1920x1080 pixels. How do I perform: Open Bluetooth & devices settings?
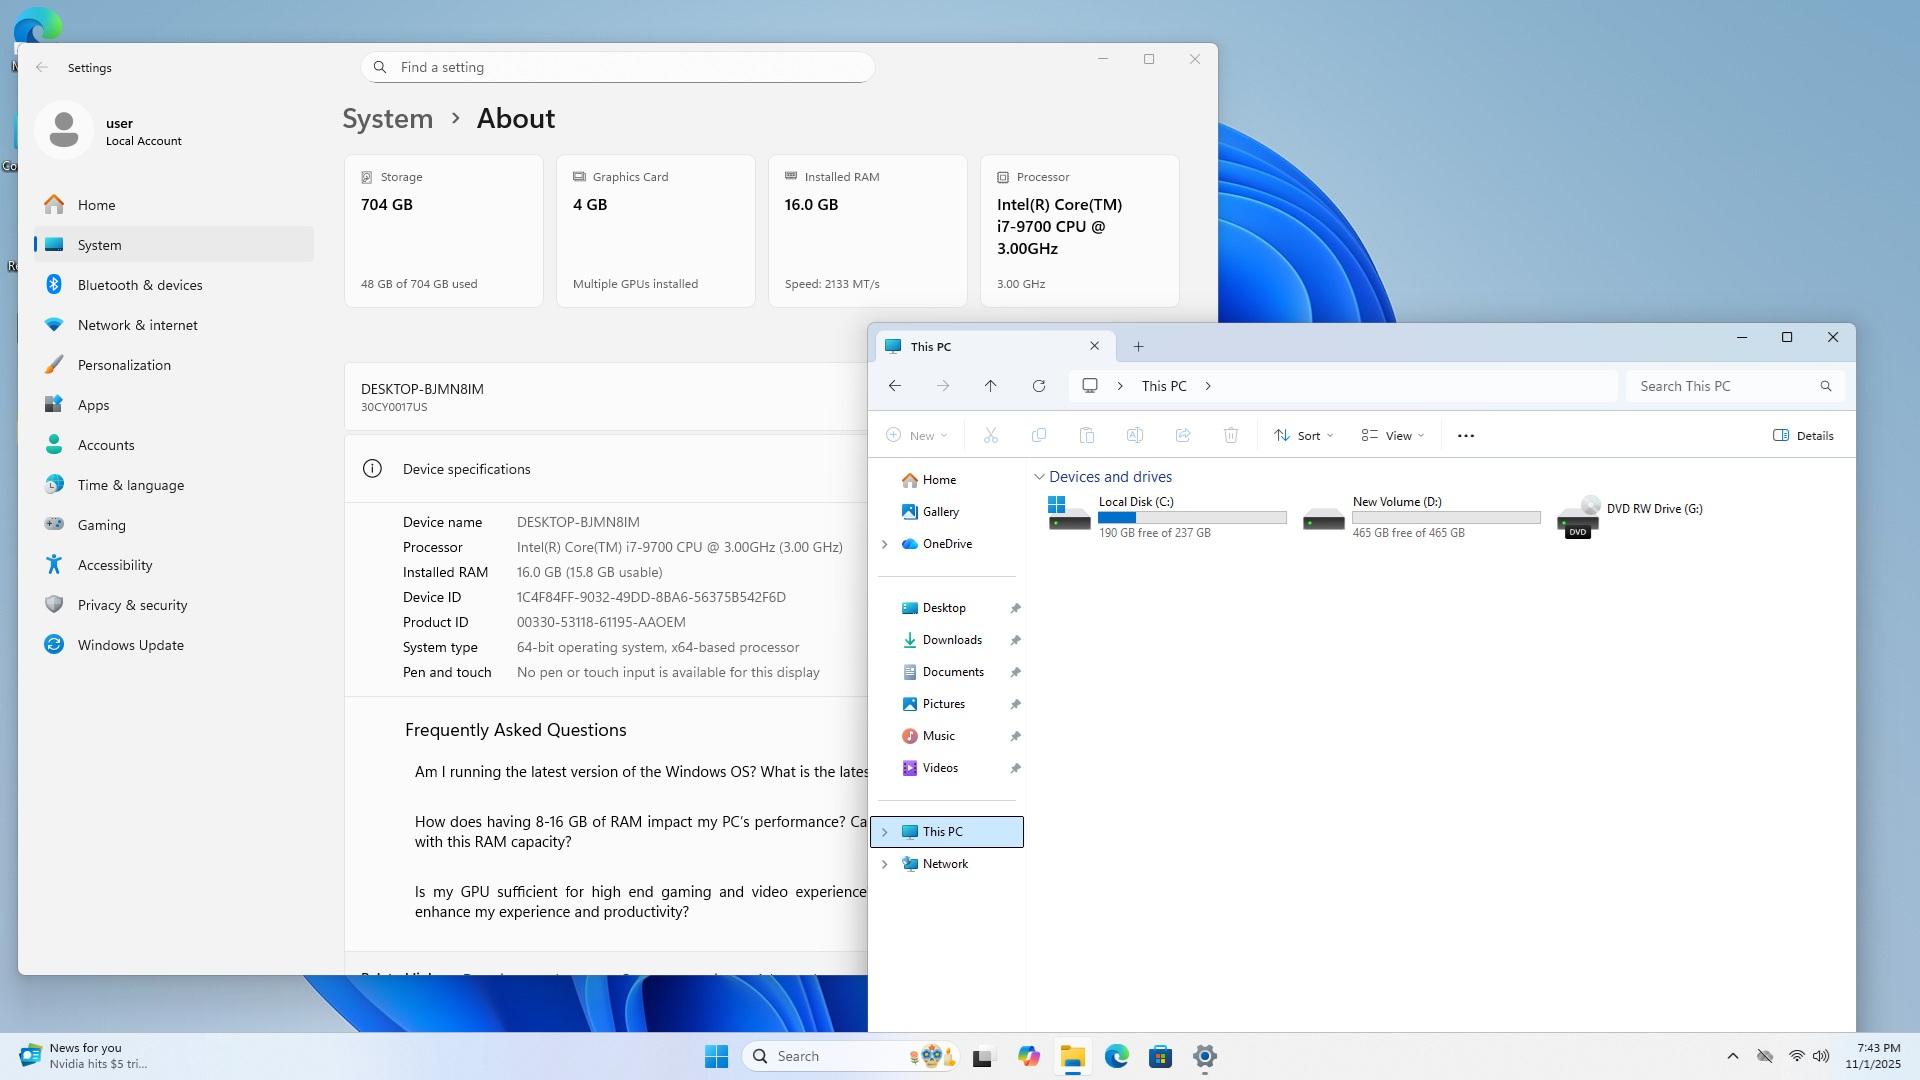coord(174,285)
